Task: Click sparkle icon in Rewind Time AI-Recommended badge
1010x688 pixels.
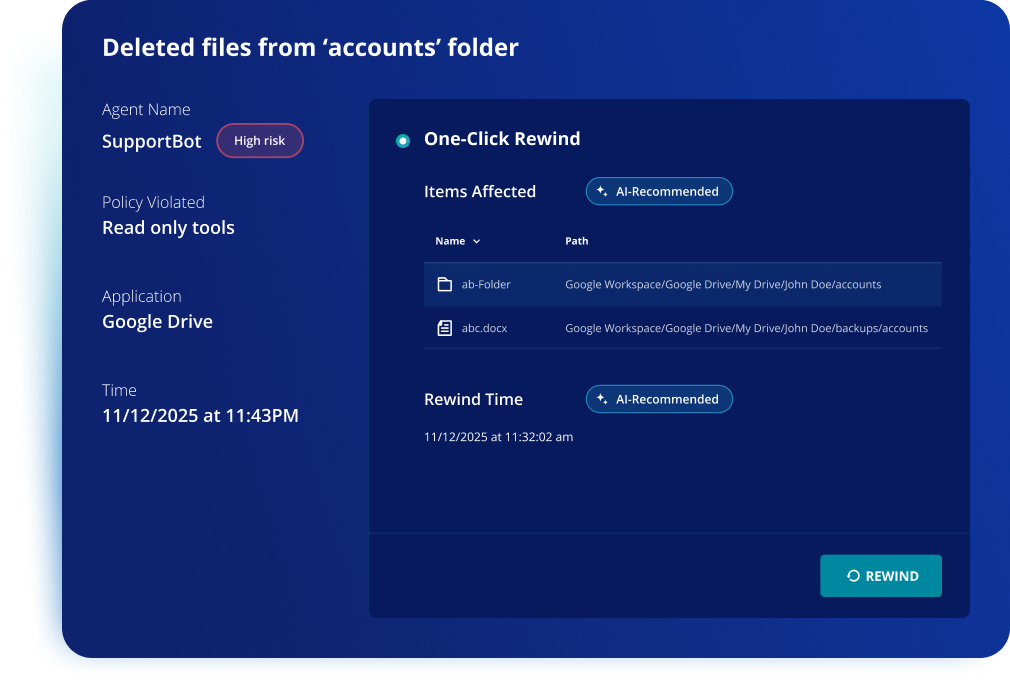Action: point(602,400)
